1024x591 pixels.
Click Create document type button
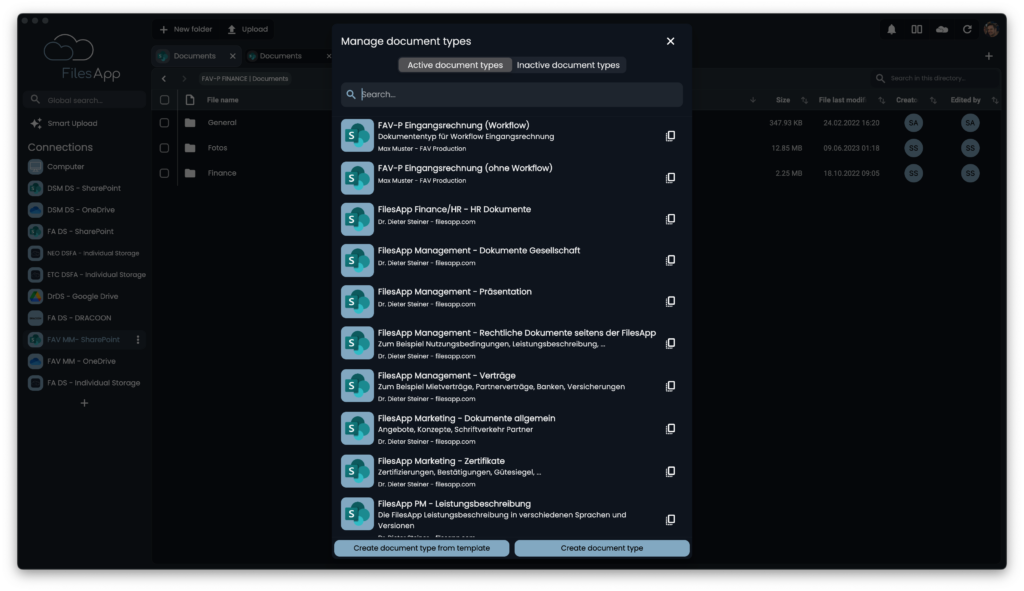click(x=601, y=548)
